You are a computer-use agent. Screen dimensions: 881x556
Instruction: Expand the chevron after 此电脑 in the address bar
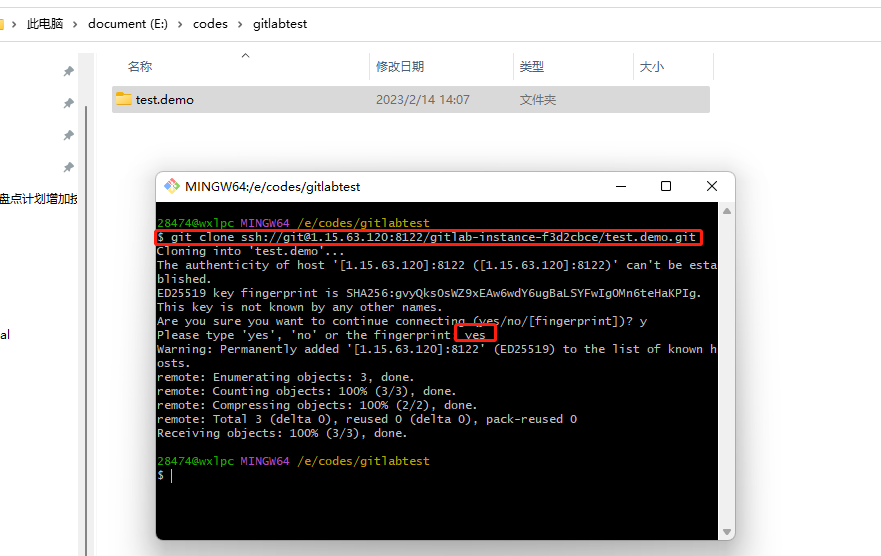pos(75,24)
